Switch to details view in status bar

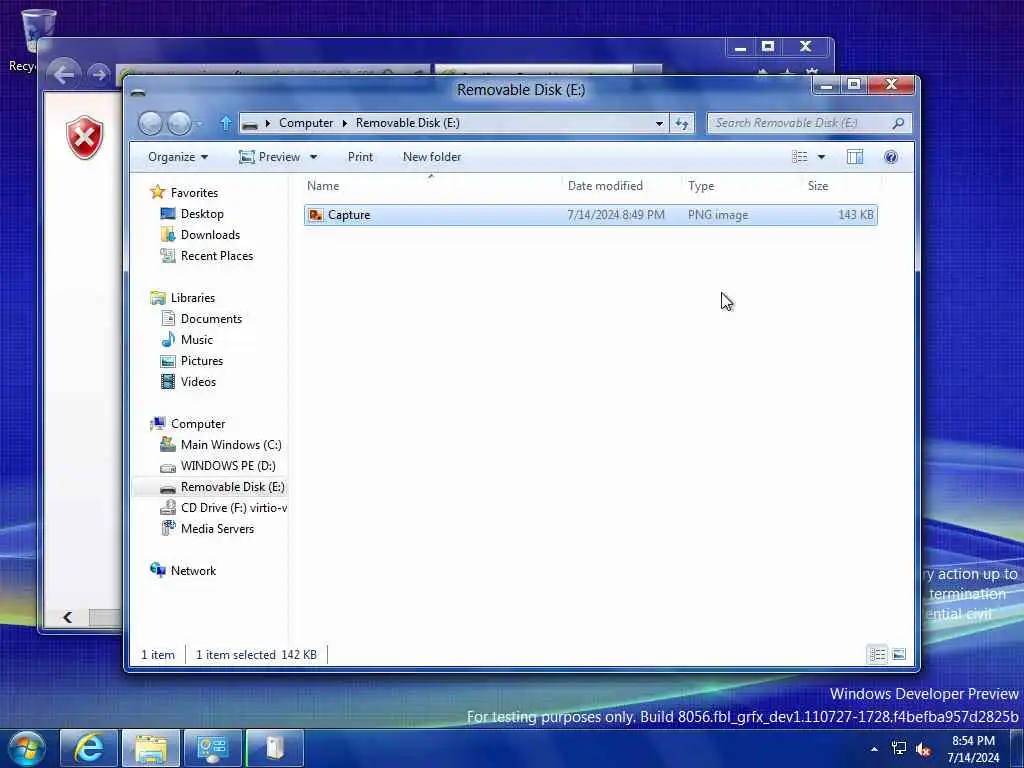(877, 654)
